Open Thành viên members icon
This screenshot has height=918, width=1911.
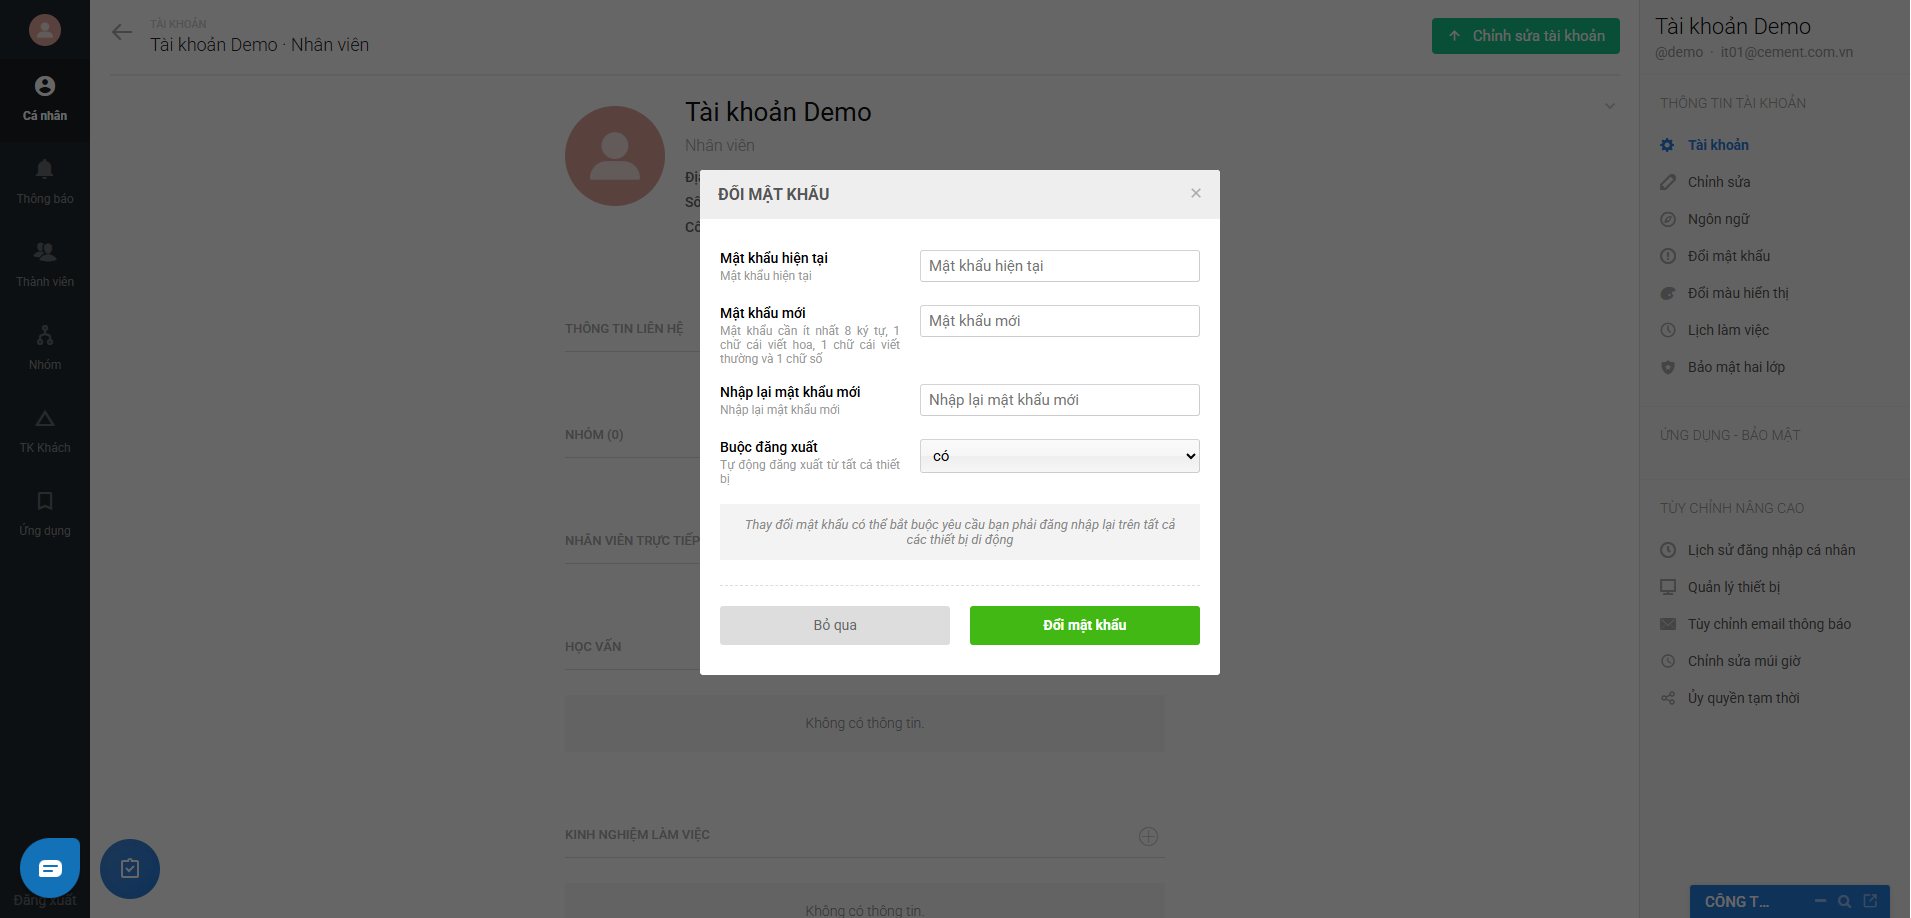point(45,252)
